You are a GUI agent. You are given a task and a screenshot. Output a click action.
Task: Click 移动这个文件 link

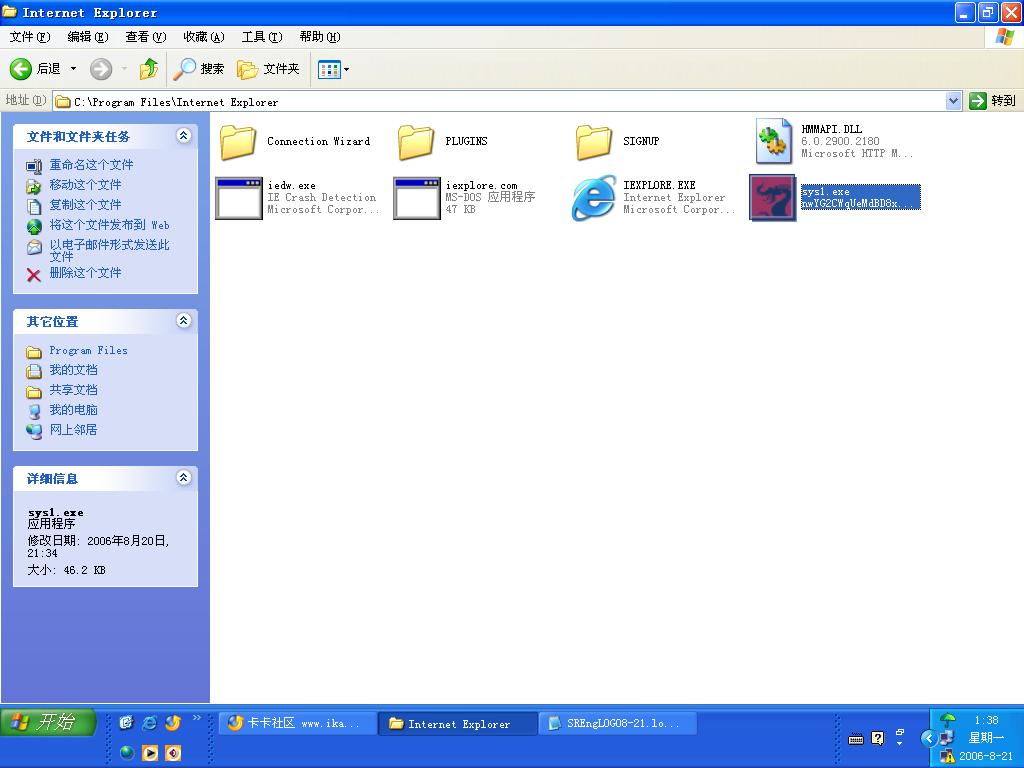point(86,185)
